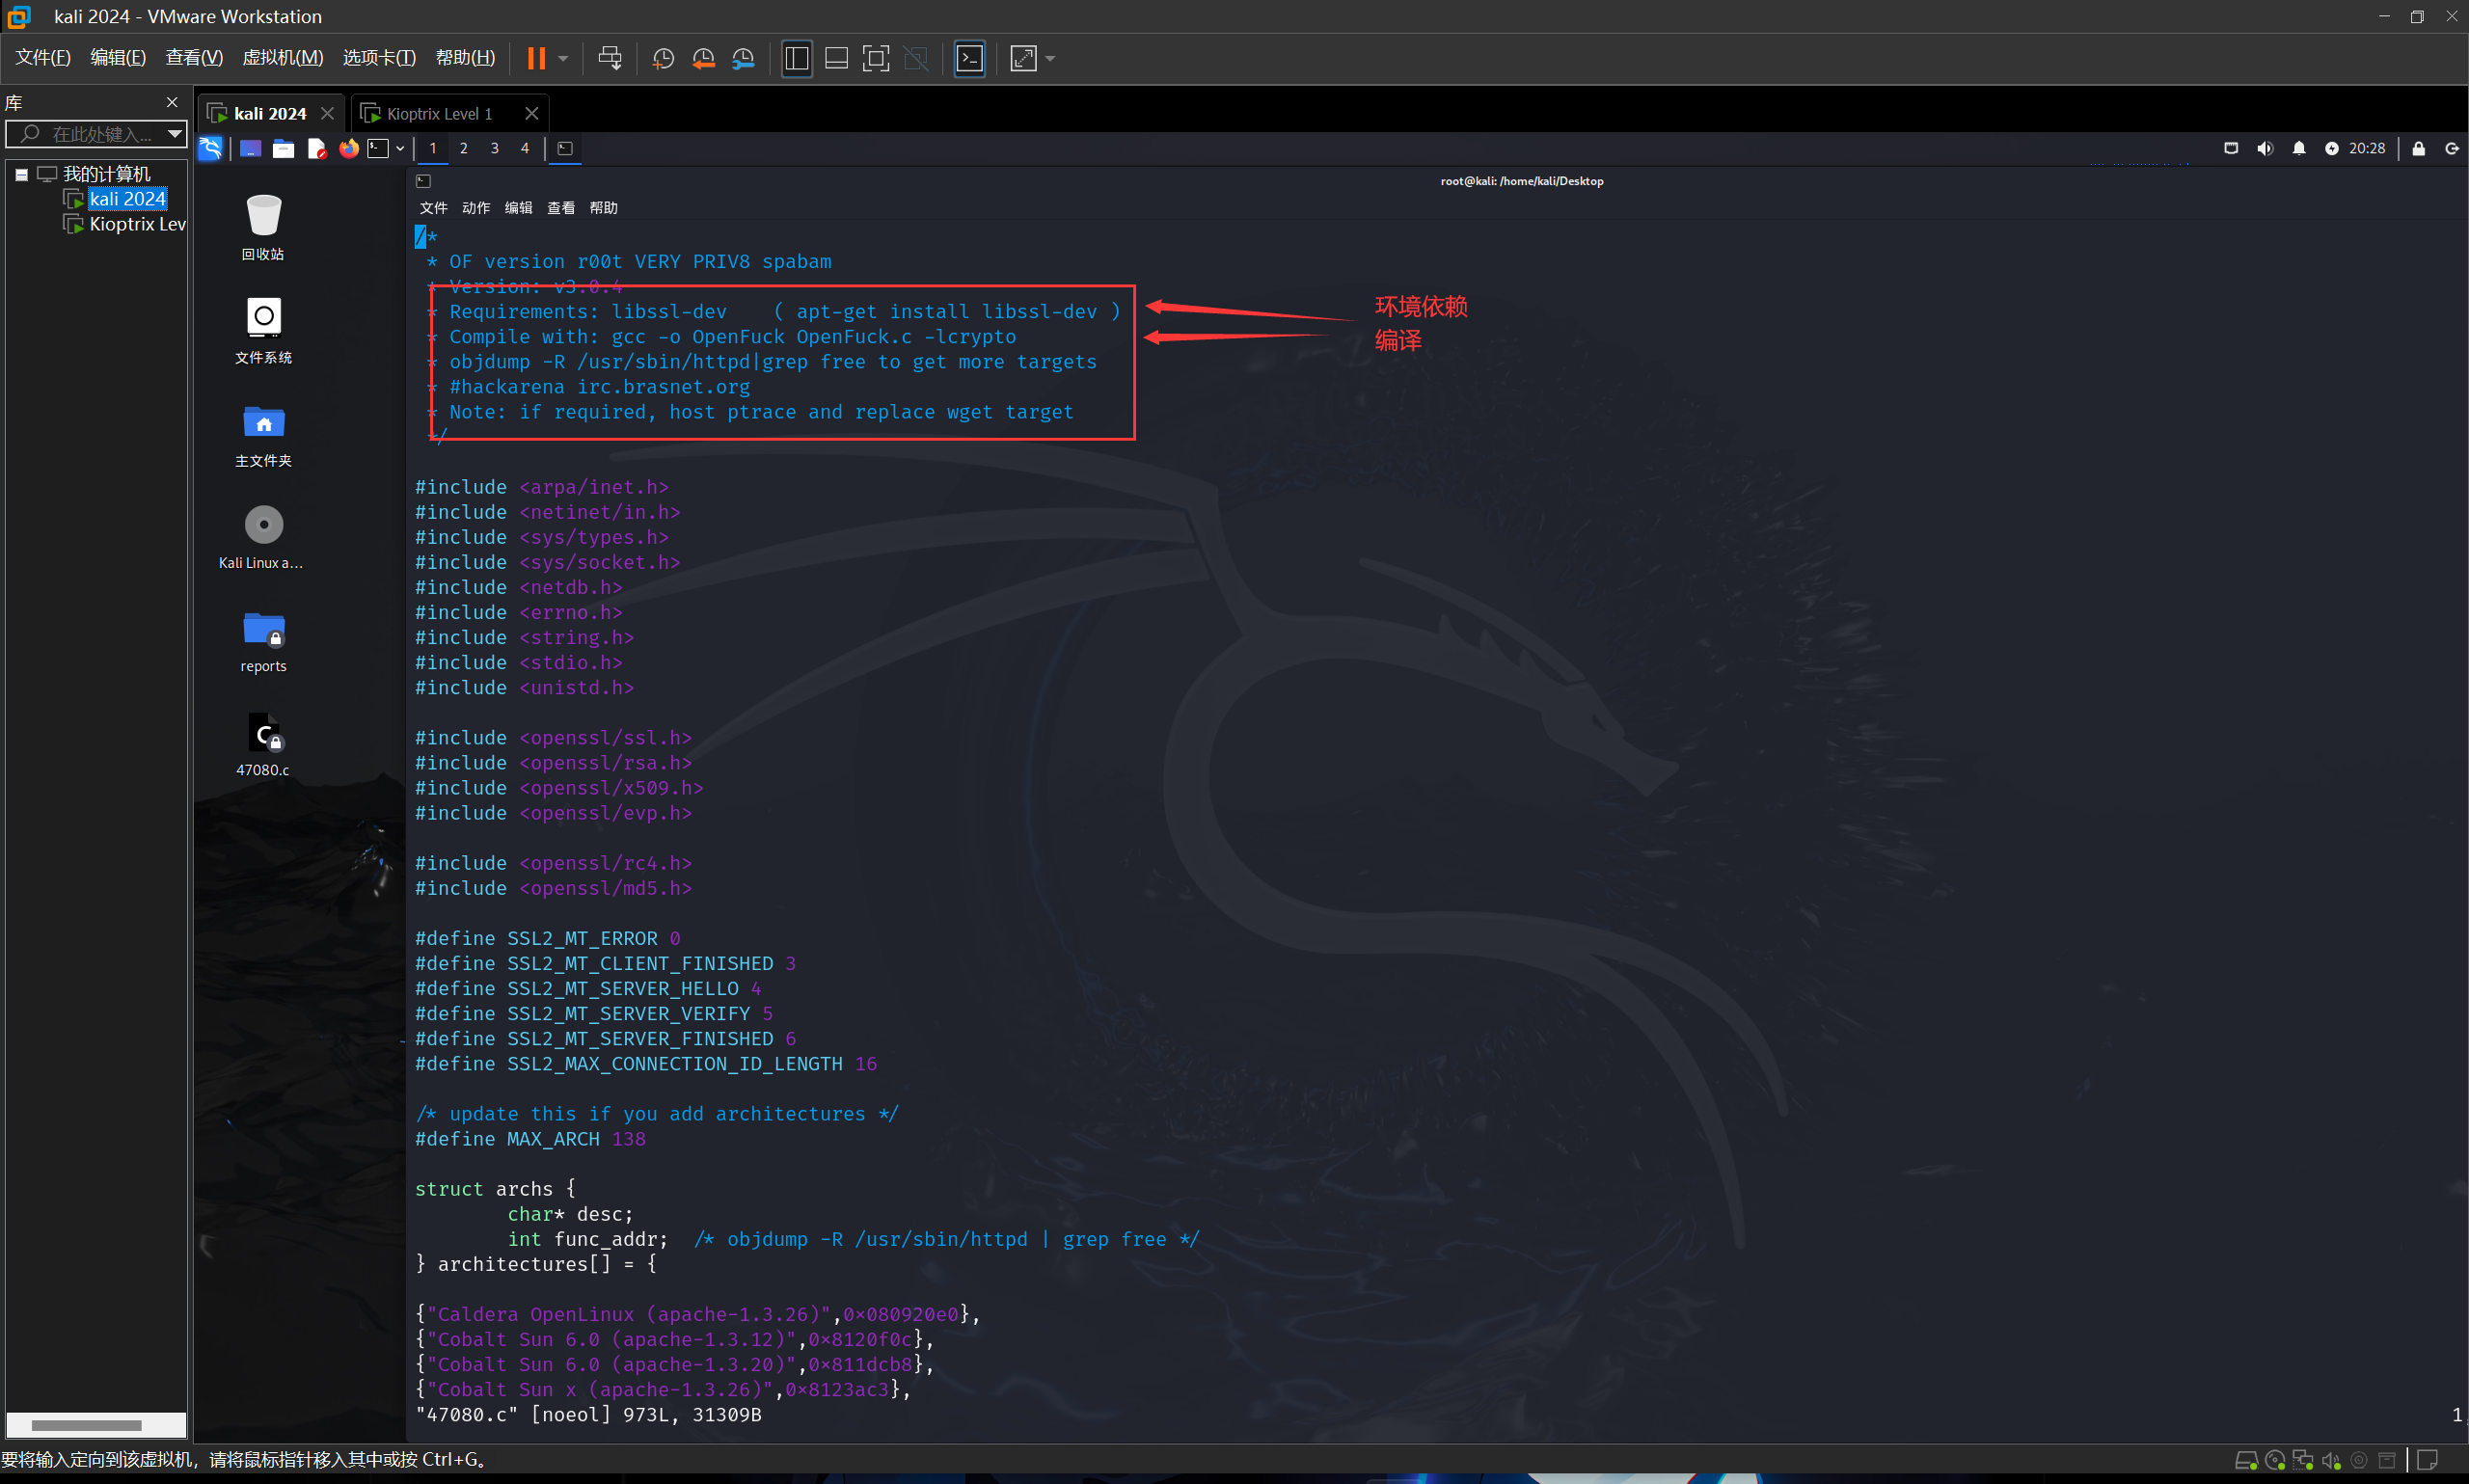2469x1484 pixels.
Task: Open the file manager from the Kali panel
Action: point(284,148)
